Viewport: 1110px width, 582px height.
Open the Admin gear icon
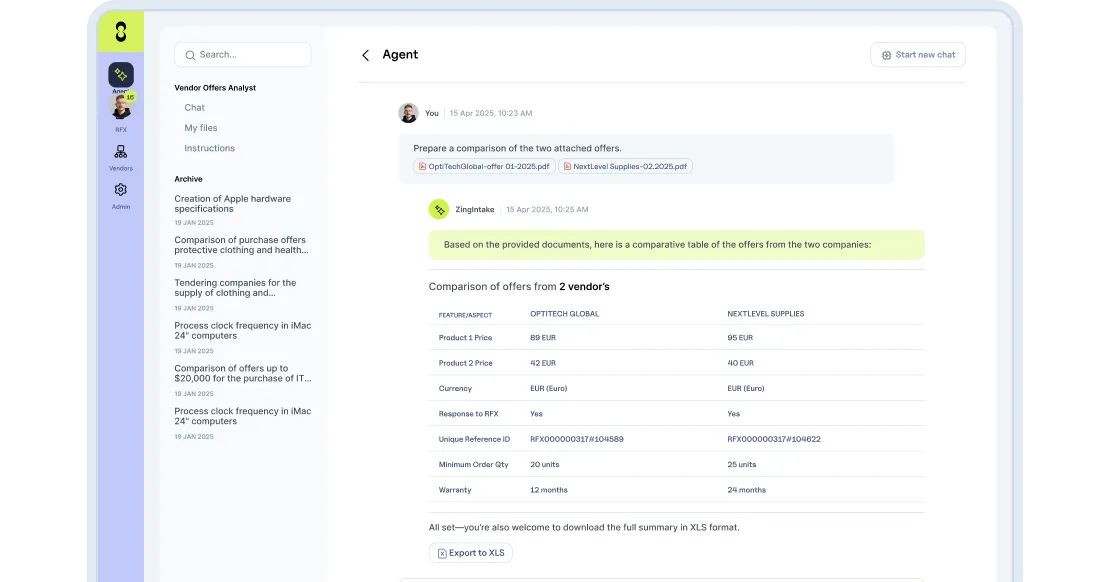(x=120, y=190)
